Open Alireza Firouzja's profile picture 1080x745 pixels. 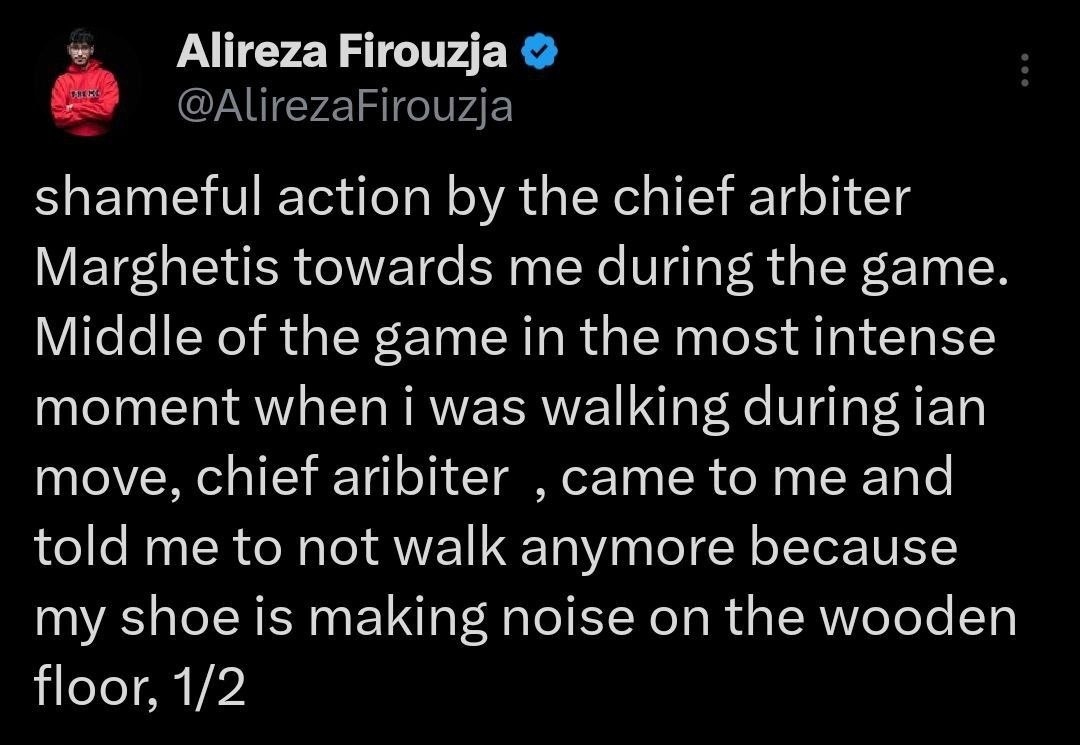(85, 83)
